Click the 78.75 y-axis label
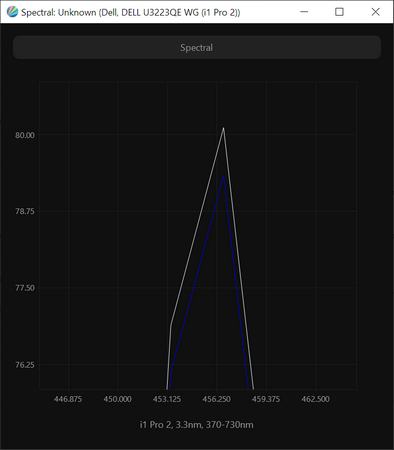 tap(25, 211)
